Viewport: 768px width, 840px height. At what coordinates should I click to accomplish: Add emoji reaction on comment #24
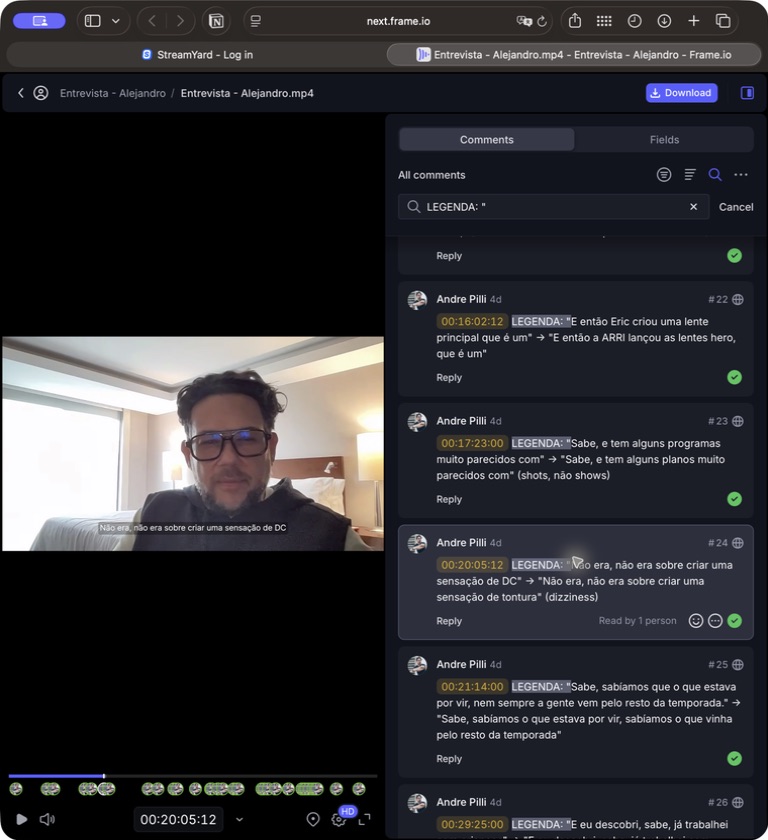(x=695, y=620)
